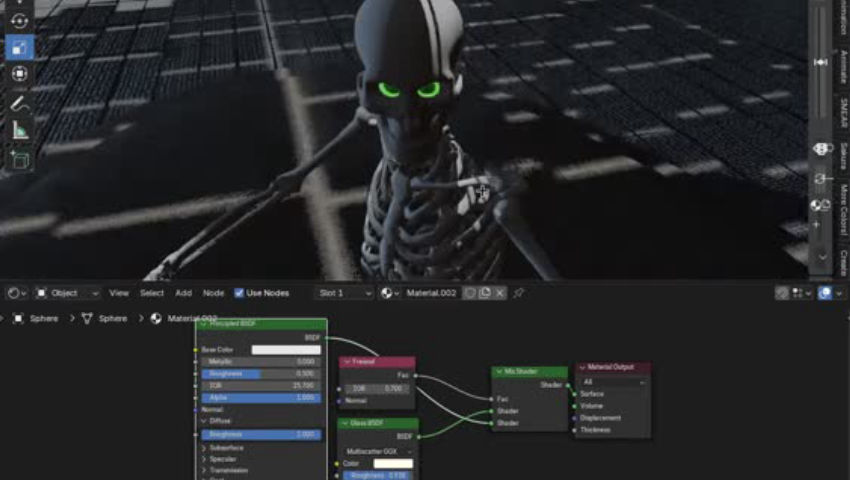850x480 pixels.
Task: Click the Base Color swatch on Principled BSDF
Action: click(285, 350)
